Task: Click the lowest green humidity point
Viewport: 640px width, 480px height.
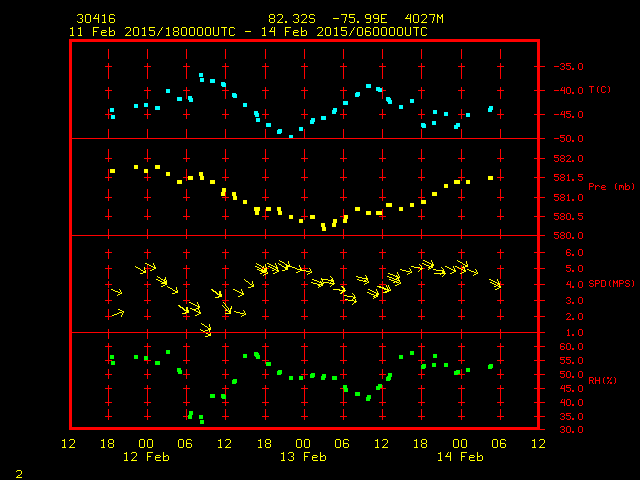Action: pos(202,422)
